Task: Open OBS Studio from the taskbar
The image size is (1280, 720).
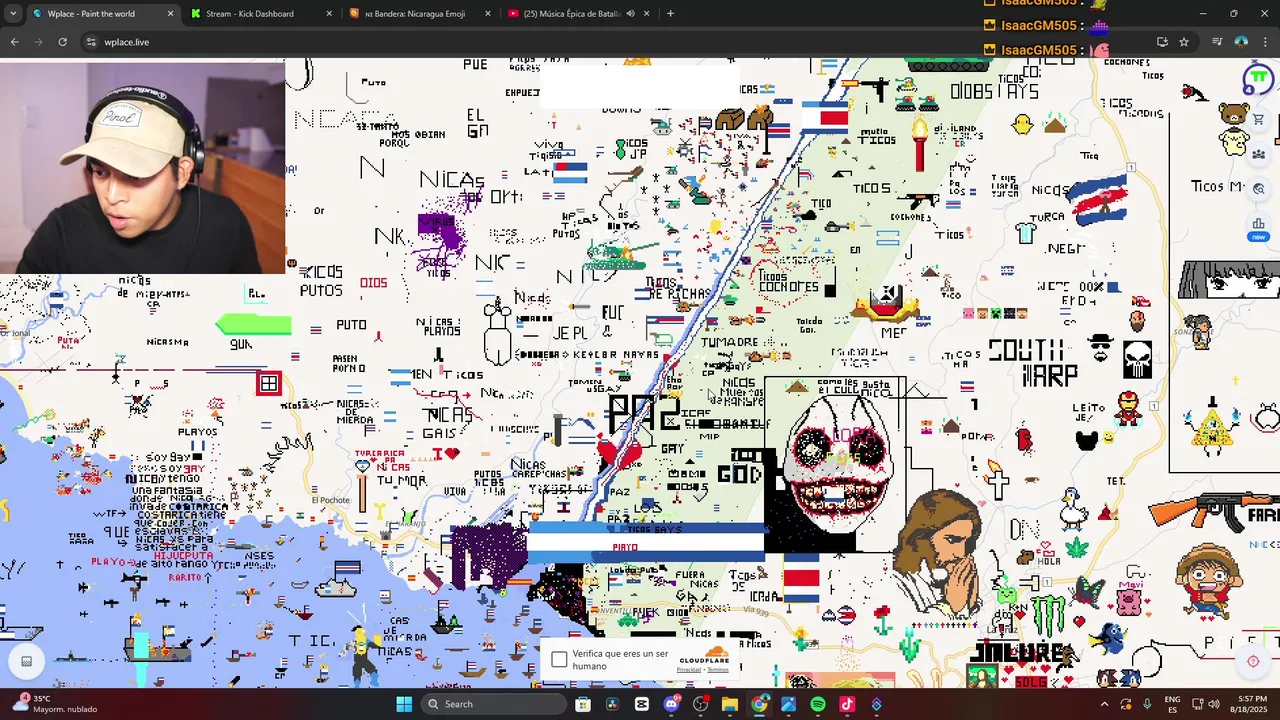Action: tap(700, 704)
